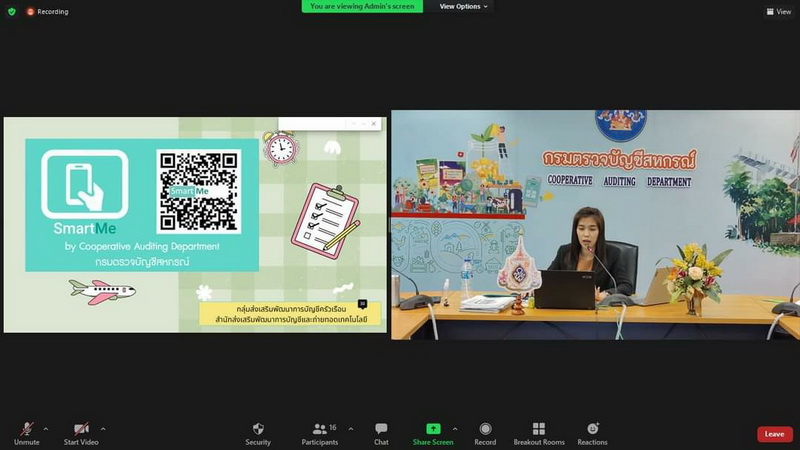Viewport: 800px width, 450px height.
Task: Open the Reactions menu
Action: pyautogui.click(x=592, y=434)
